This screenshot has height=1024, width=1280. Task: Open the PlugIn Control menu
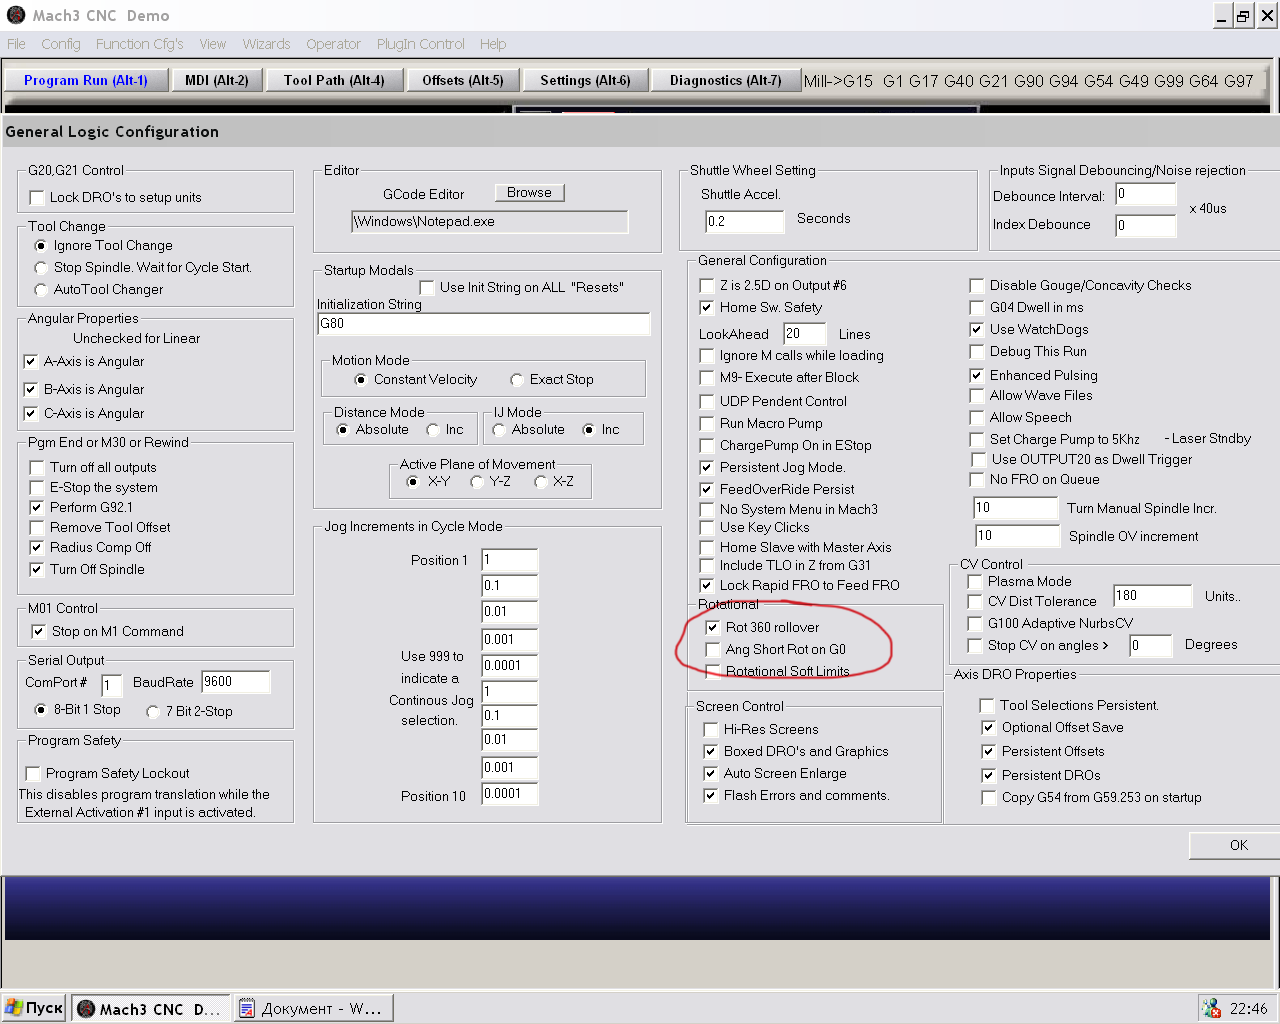click(421, 44)
